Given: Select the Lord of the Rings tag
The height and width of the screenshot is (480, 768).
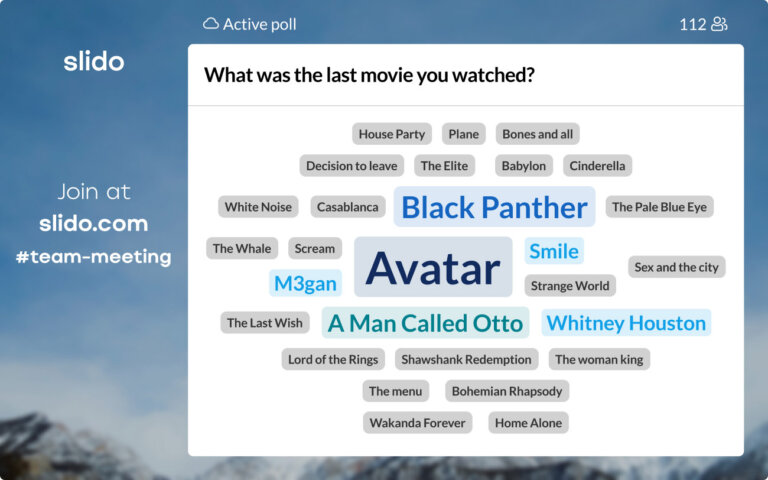Looking at the screenshot, I should pos(333,359).
